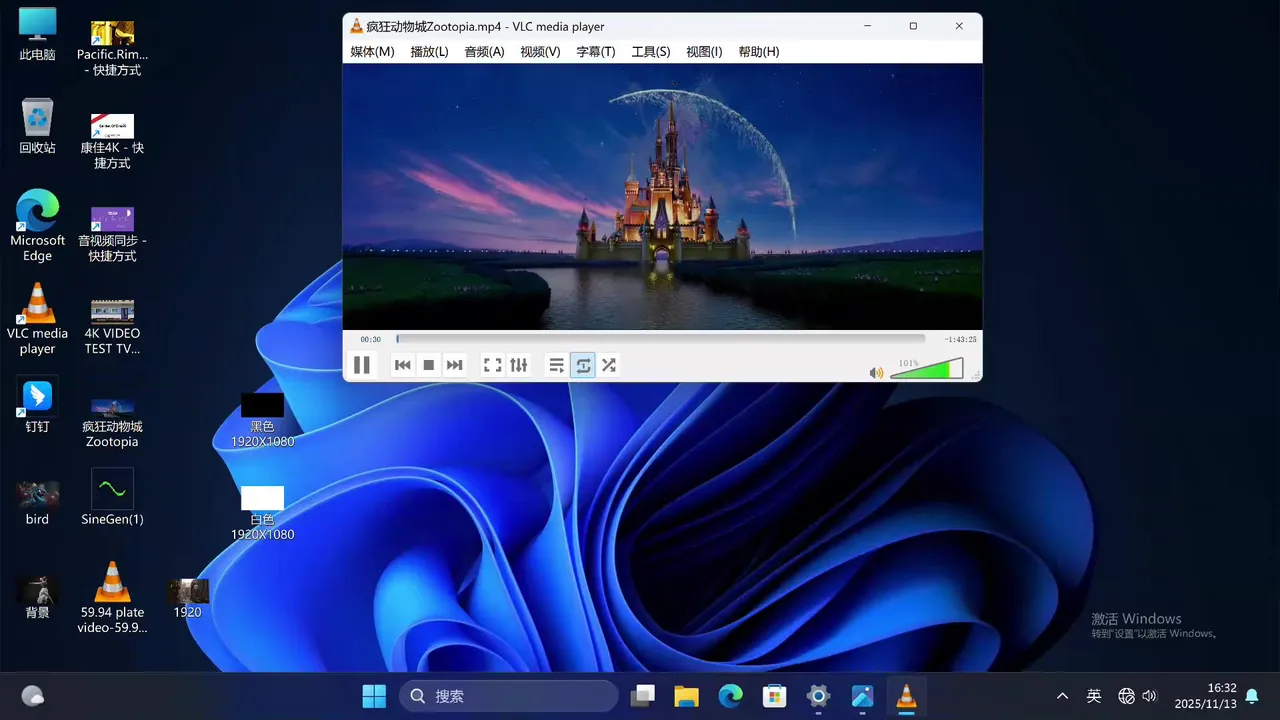Image resolution: width=1280 pixels, height=720 pixels.
Task: Select 1920 image file on desktop
Action: 187,597
